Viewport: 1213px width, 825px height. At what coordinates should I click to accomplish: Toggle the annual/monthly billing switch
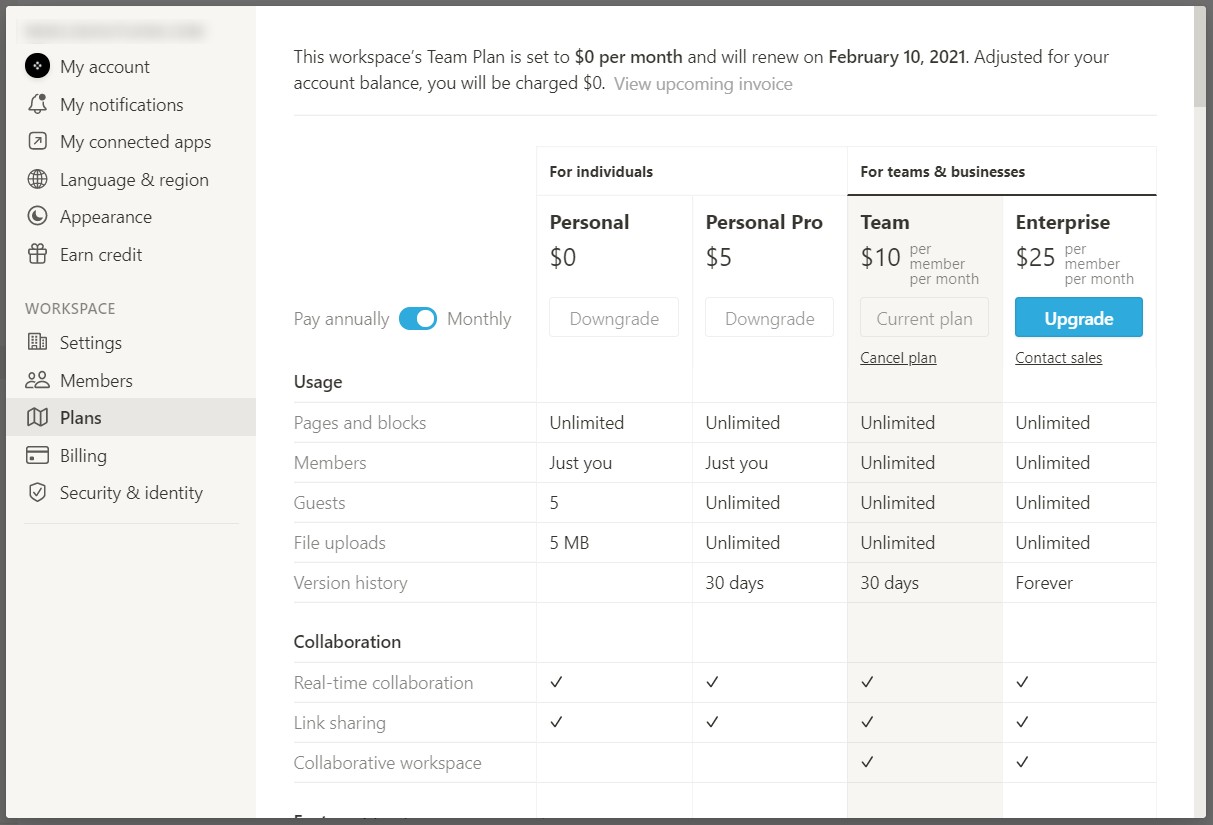pos(418,319)
